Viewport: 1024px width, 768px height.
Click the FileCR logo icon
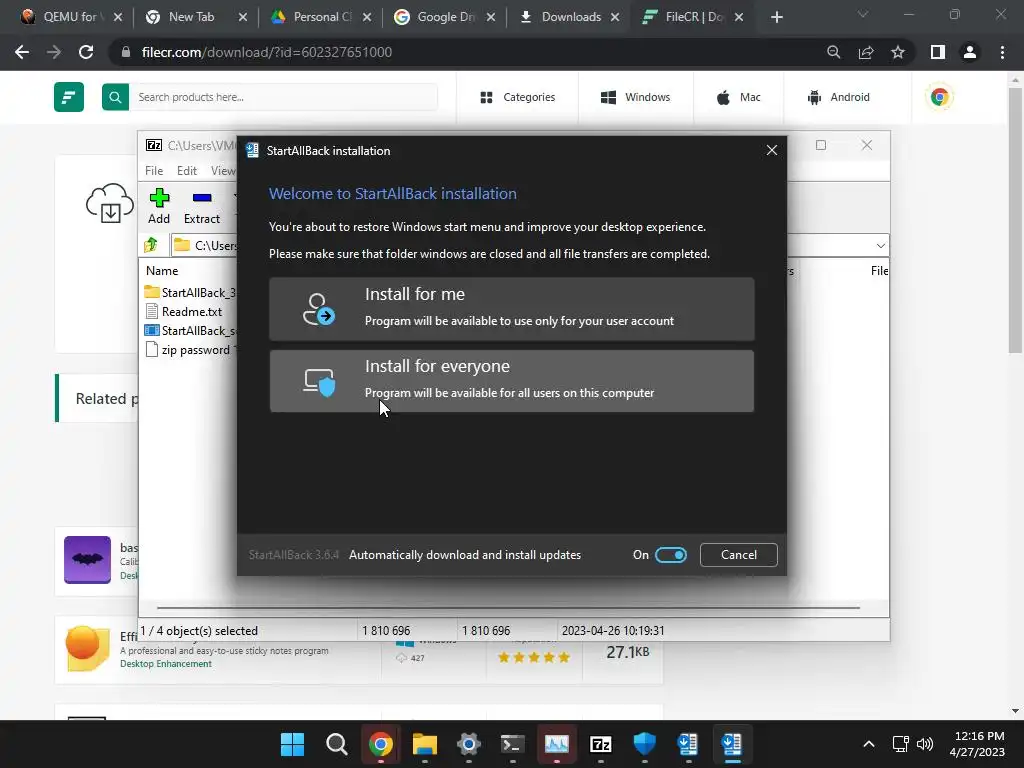click(69, 97)
